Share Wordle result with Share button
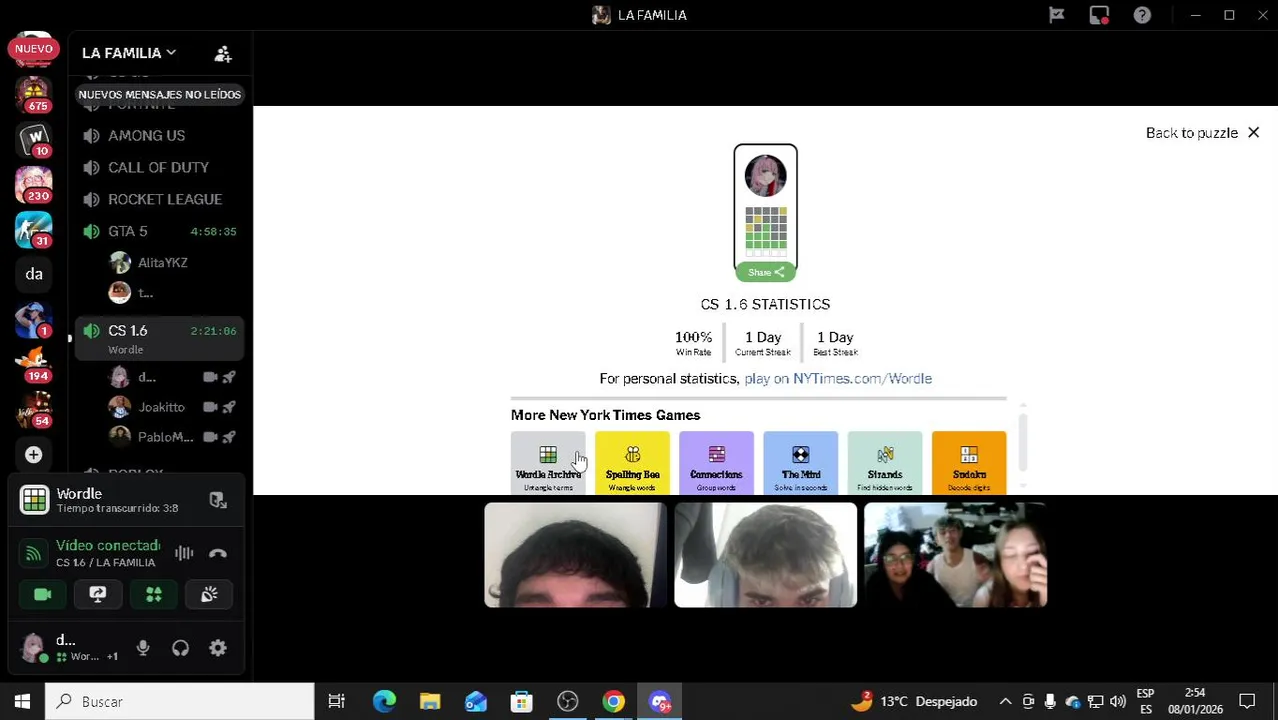The height and width of the screenshot is (720, 1278). click(765, 272)
